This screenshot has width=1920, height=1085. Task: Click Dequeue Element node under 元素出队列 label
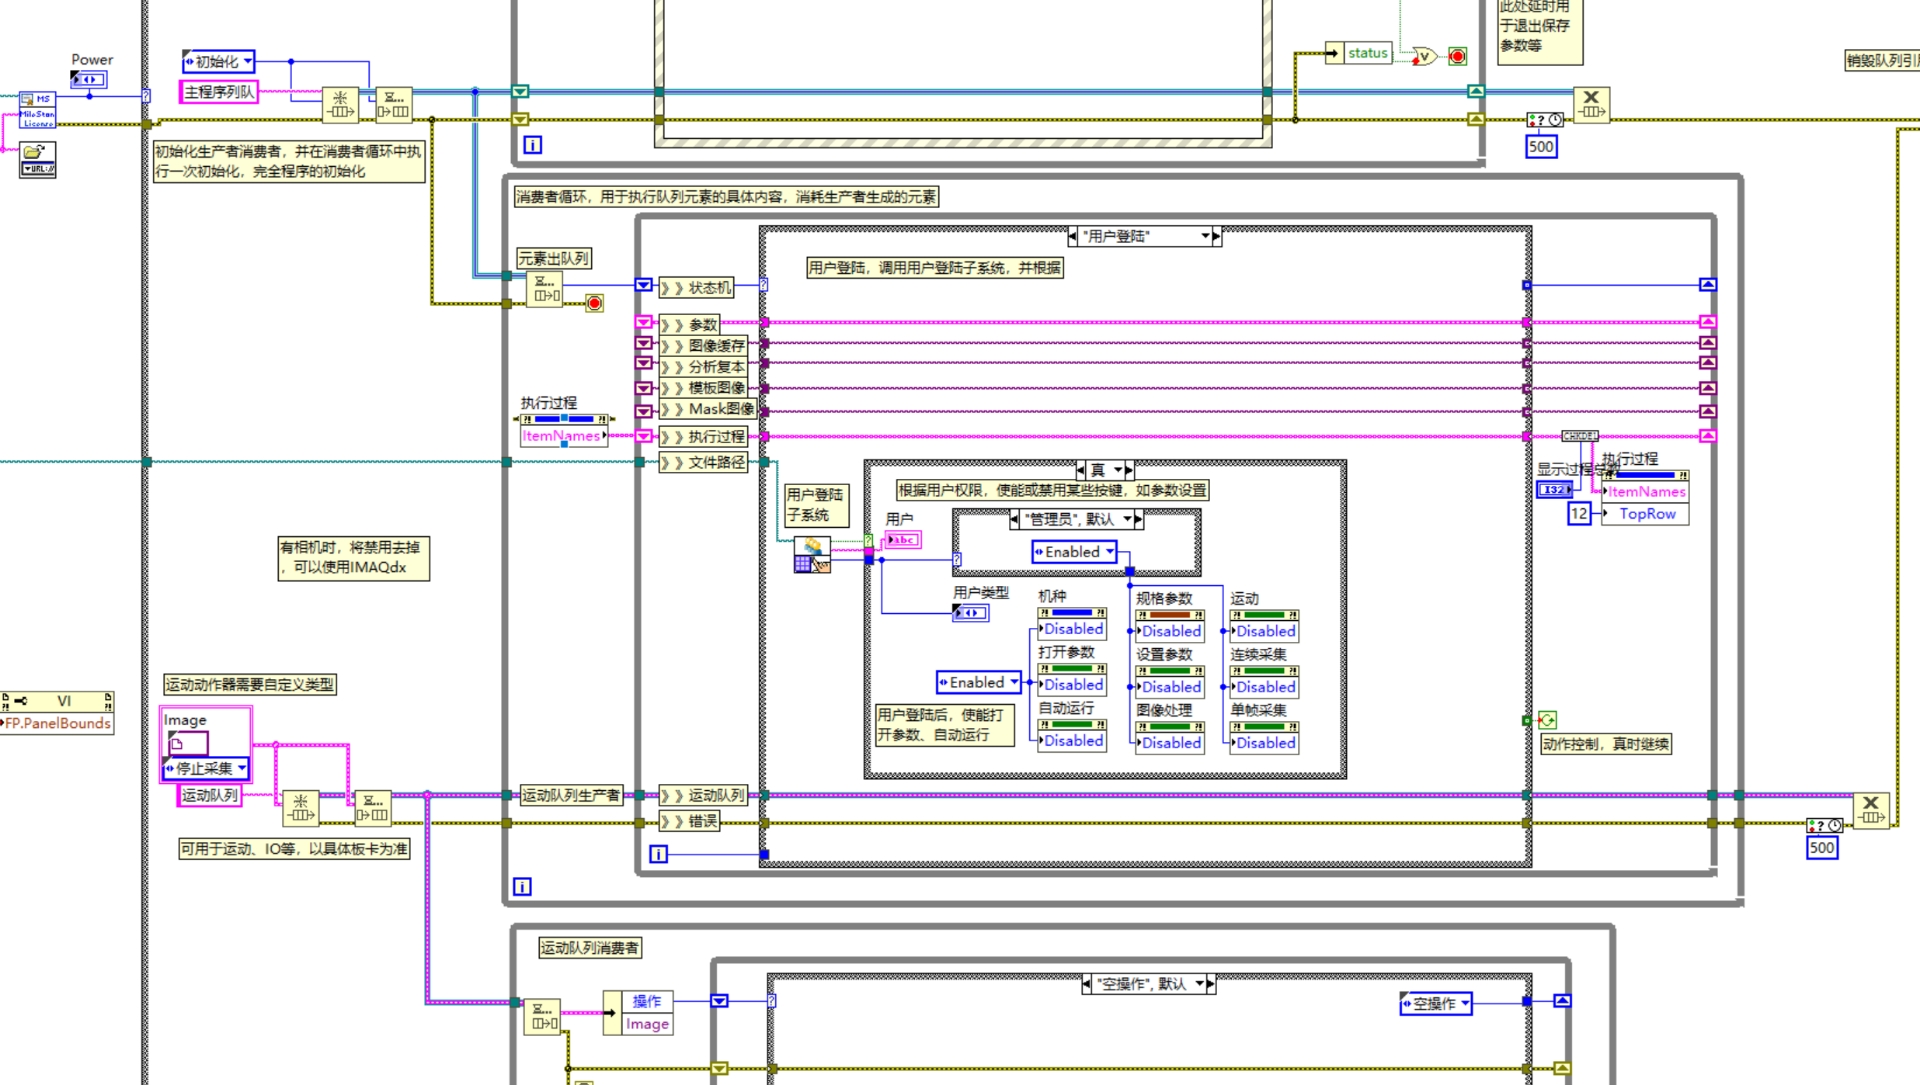tap(545, 288)
